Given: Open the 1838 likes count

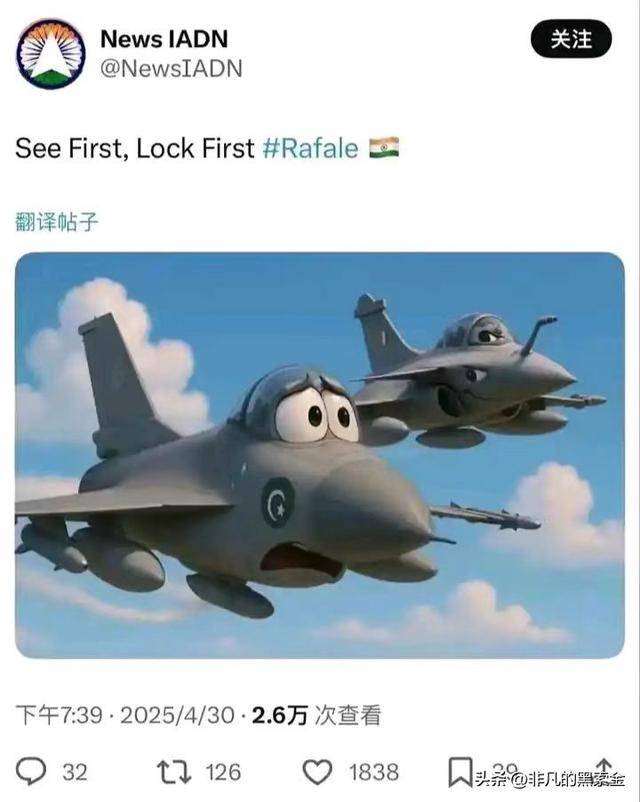Looking at the screenshot, I should tap(373, 772).
